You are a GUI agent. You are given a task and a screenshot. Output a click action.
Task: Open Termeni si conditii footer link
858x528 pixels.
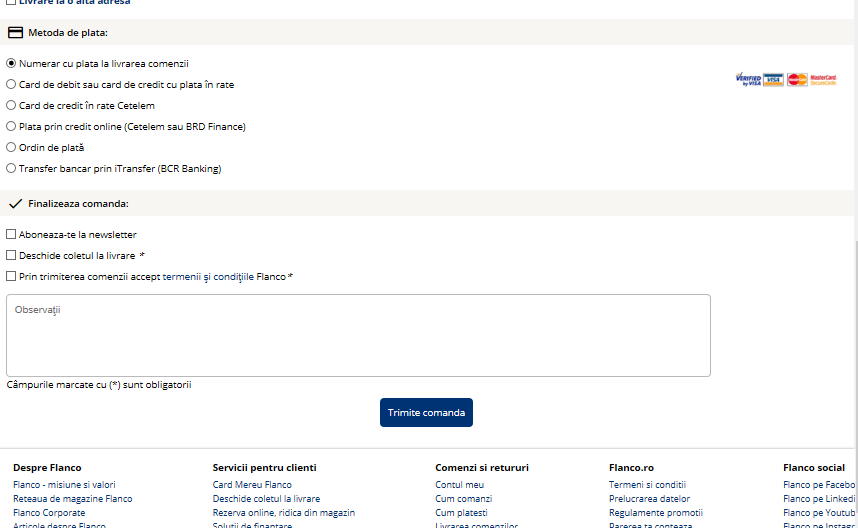pos(647,485)
